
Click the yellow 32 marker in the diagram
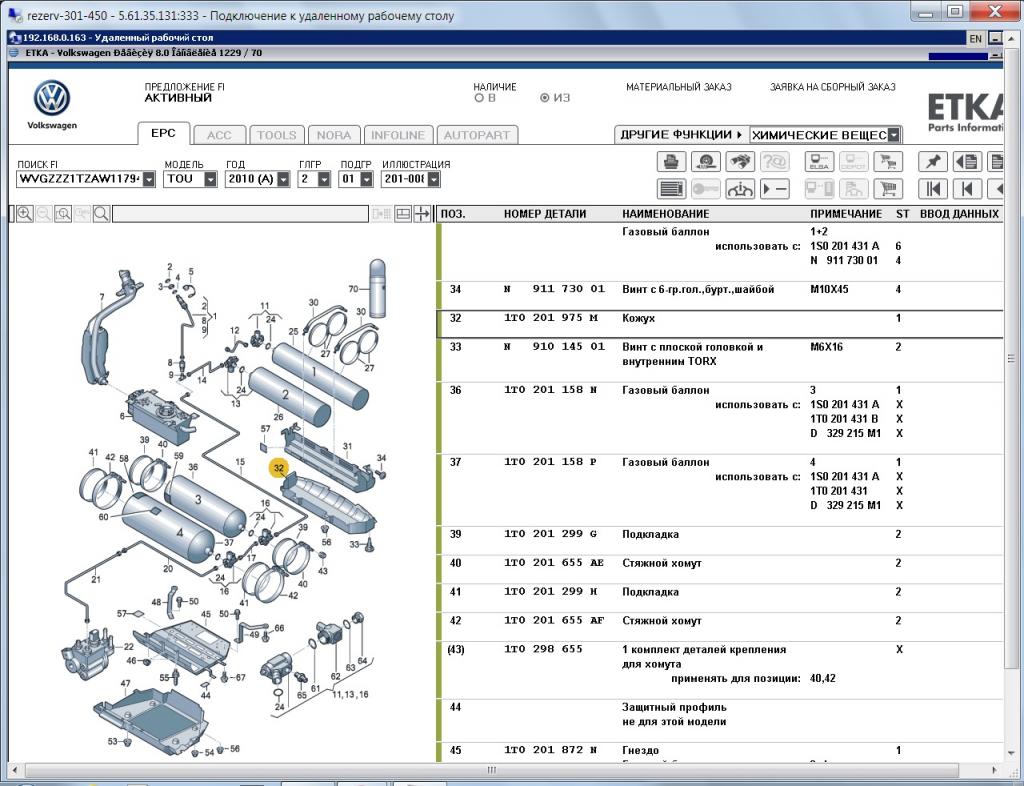279,467
